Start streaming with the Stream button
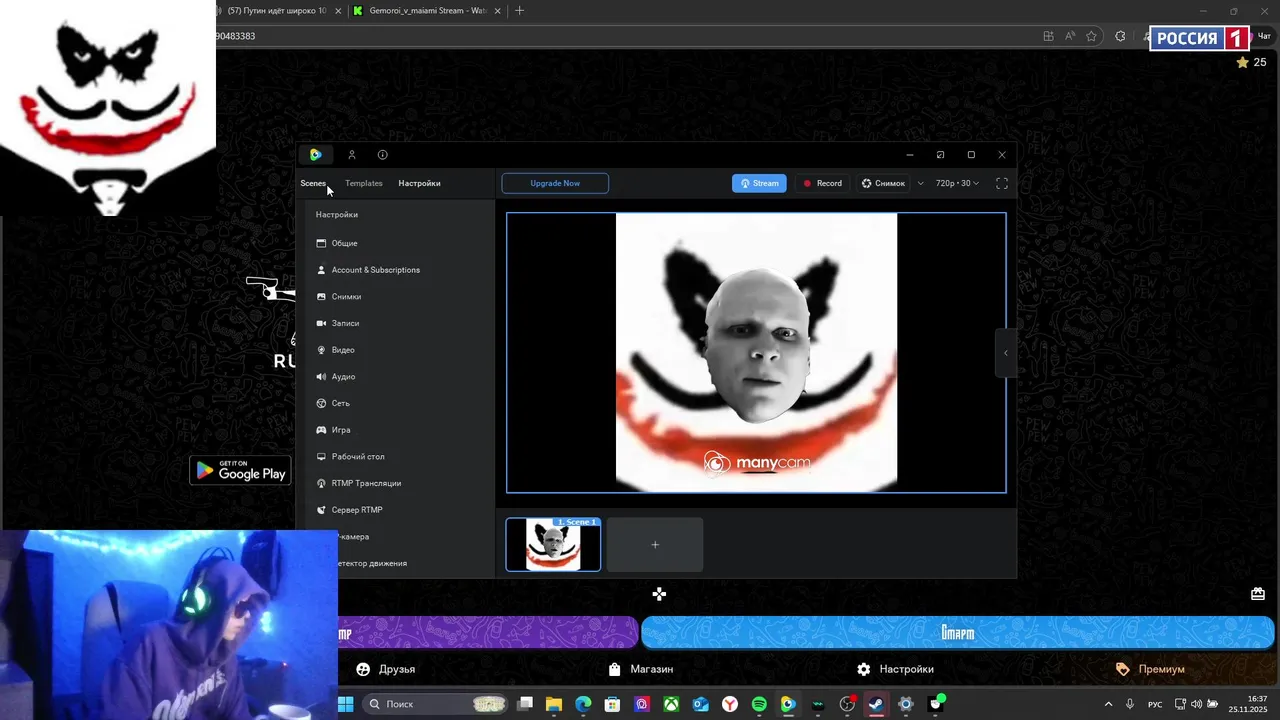 click(x=759, y=183)
